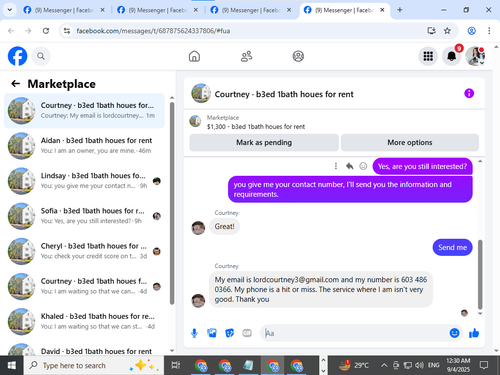Send a thumbs-up like
This screenshot has width=500, height=375.
pyautogui.click(x=474, y=333)
